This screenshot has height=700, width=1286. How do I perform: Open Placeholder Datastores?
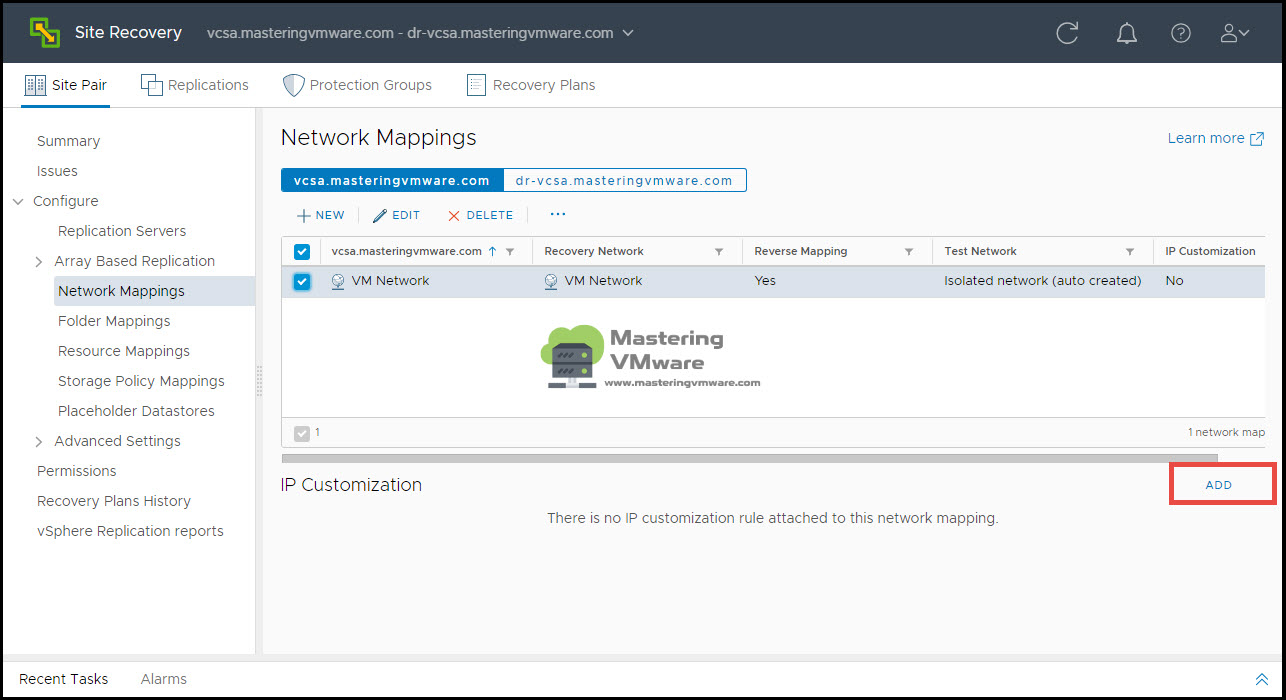[136, 411]
